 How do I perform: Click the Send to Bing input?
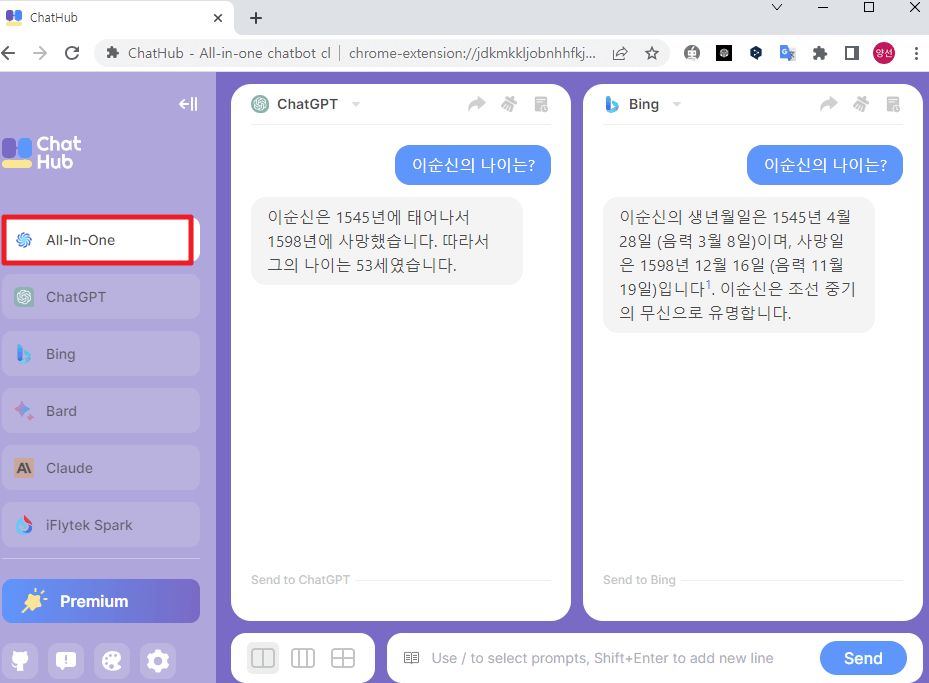tap(753, 580)
